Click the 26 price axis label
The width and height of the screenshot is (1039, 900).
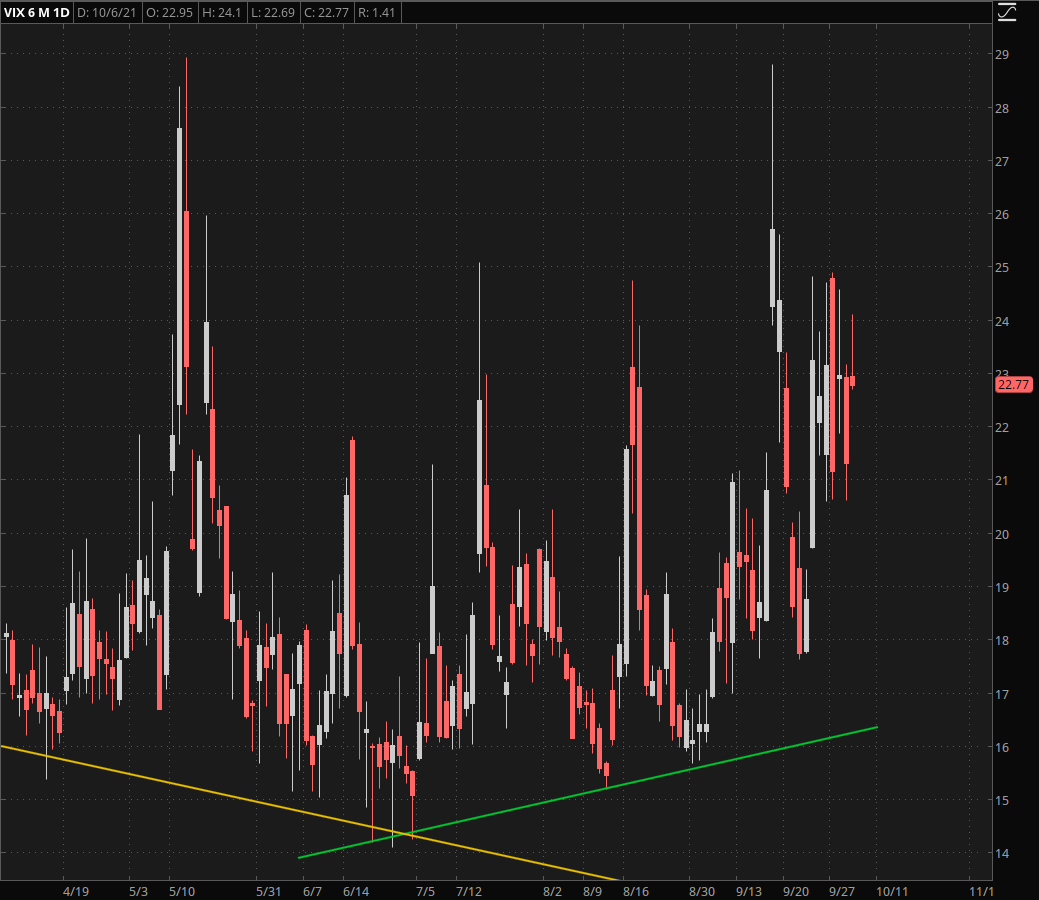pyautogui.click(x=1002, y=214)
